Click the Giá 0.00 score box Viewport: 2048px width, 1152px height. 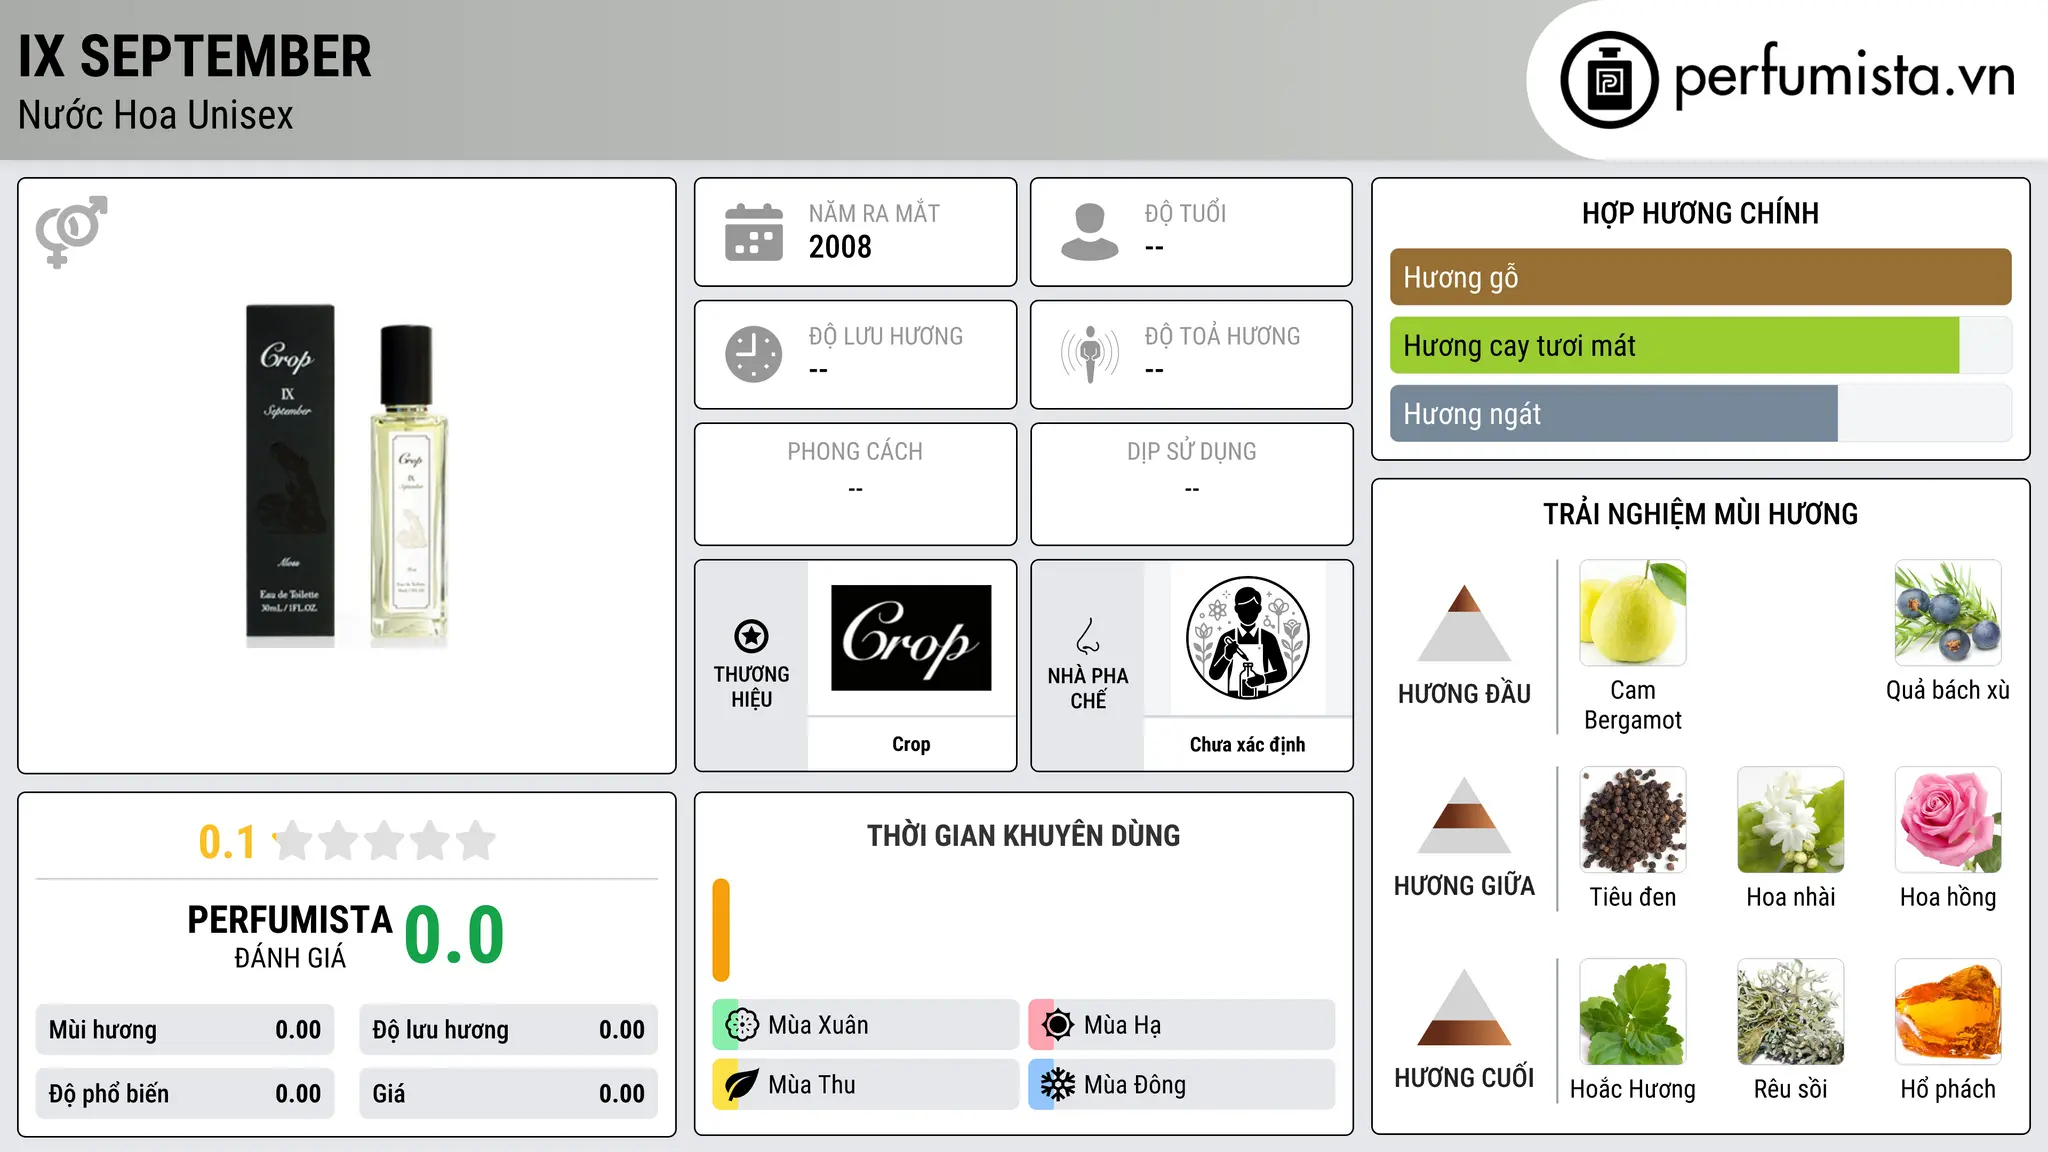(x=509, y=1094)
